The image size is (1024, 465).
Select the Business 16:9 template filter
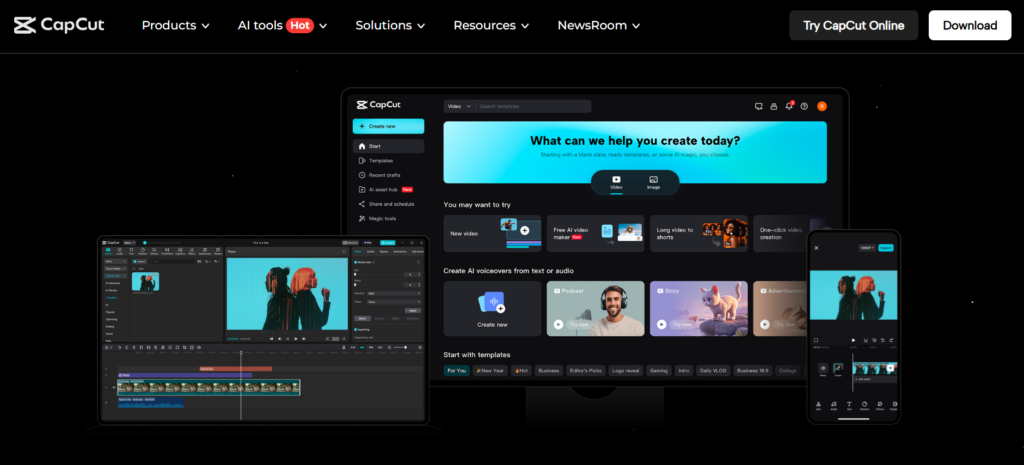click(x=753, y=370)
